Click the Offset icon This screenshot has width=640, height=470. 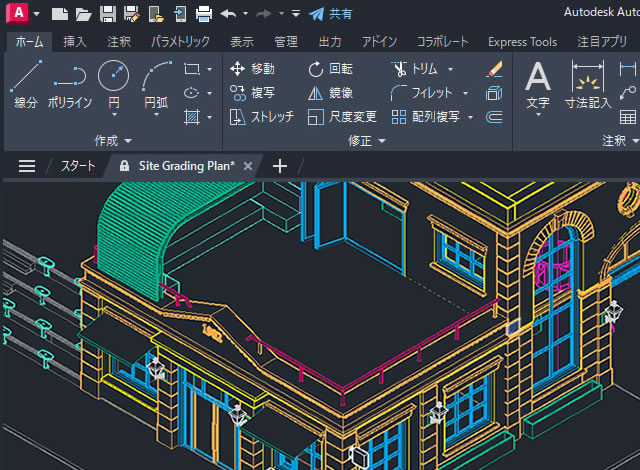click(x=494, y=117)
